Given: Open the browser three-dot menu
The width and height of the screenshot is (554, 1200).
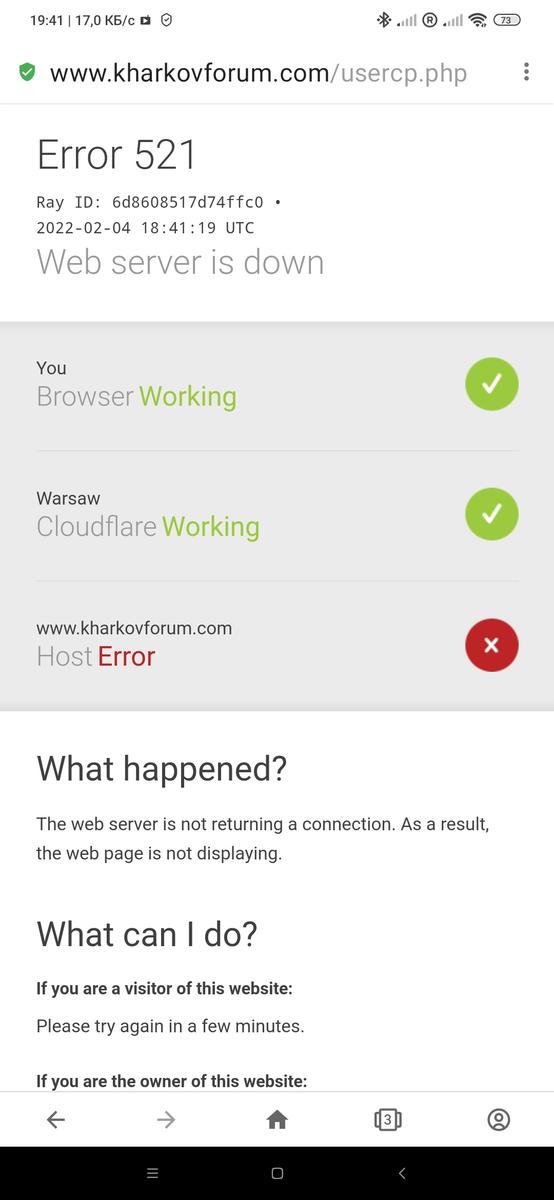Looking at the screenshot, I should pos(527,72).
